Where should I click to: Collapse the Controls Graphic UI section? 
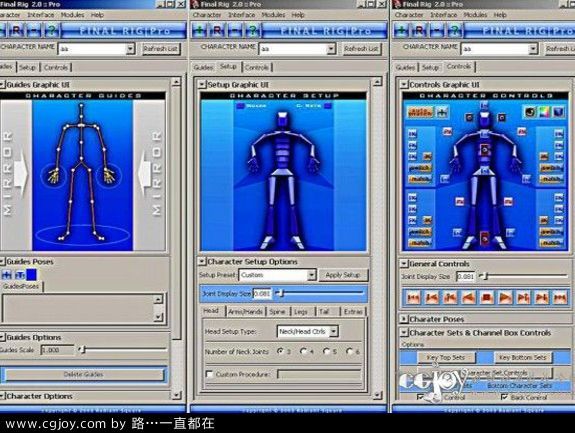[403, 85]
